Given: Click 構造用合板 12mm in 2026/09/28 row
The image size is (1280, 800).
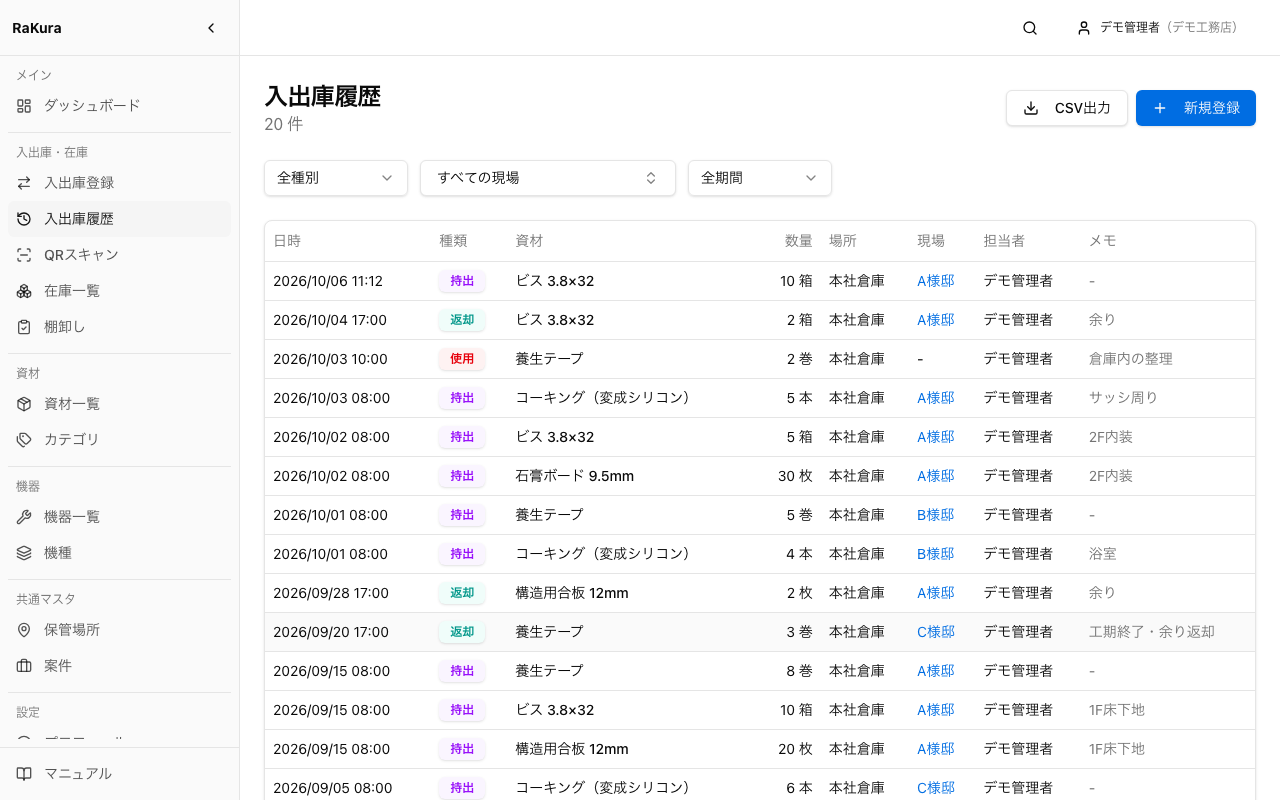Looking at the screenshot, I should tap(572, 593).
